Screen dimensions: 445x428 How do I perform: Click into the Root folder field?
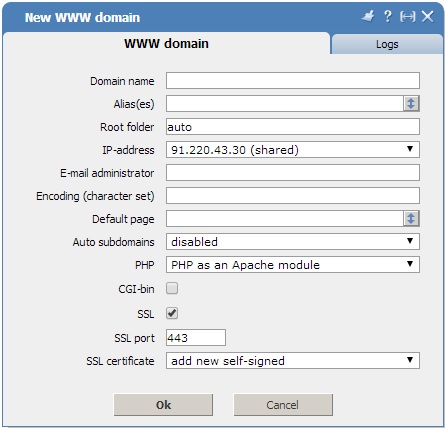[293, 127]
